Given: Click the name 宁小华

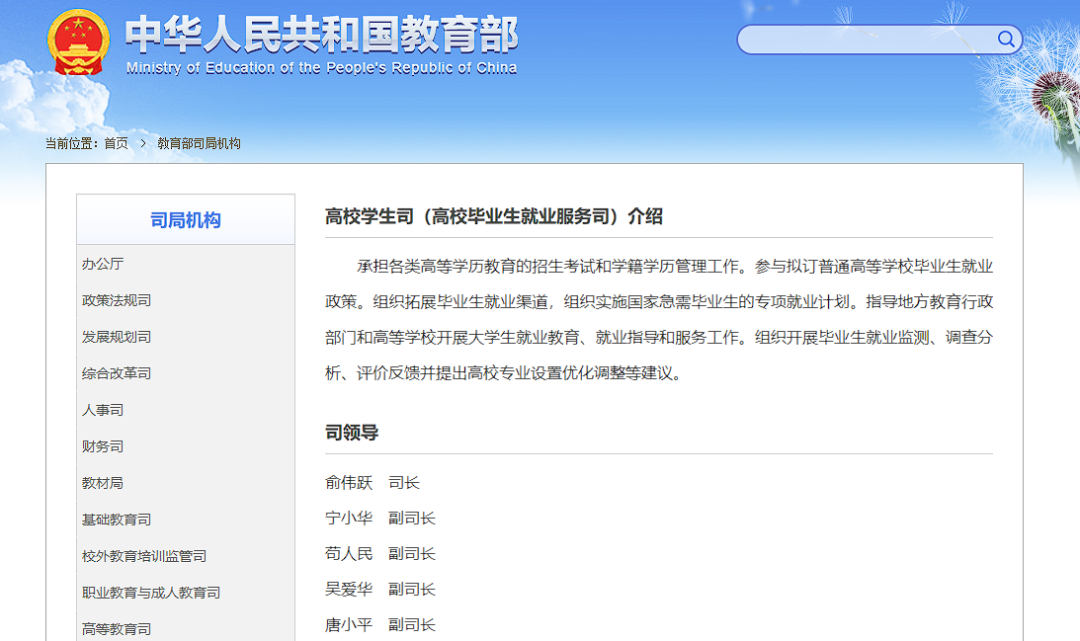Looking at the screenshot, I should (349, 518).
